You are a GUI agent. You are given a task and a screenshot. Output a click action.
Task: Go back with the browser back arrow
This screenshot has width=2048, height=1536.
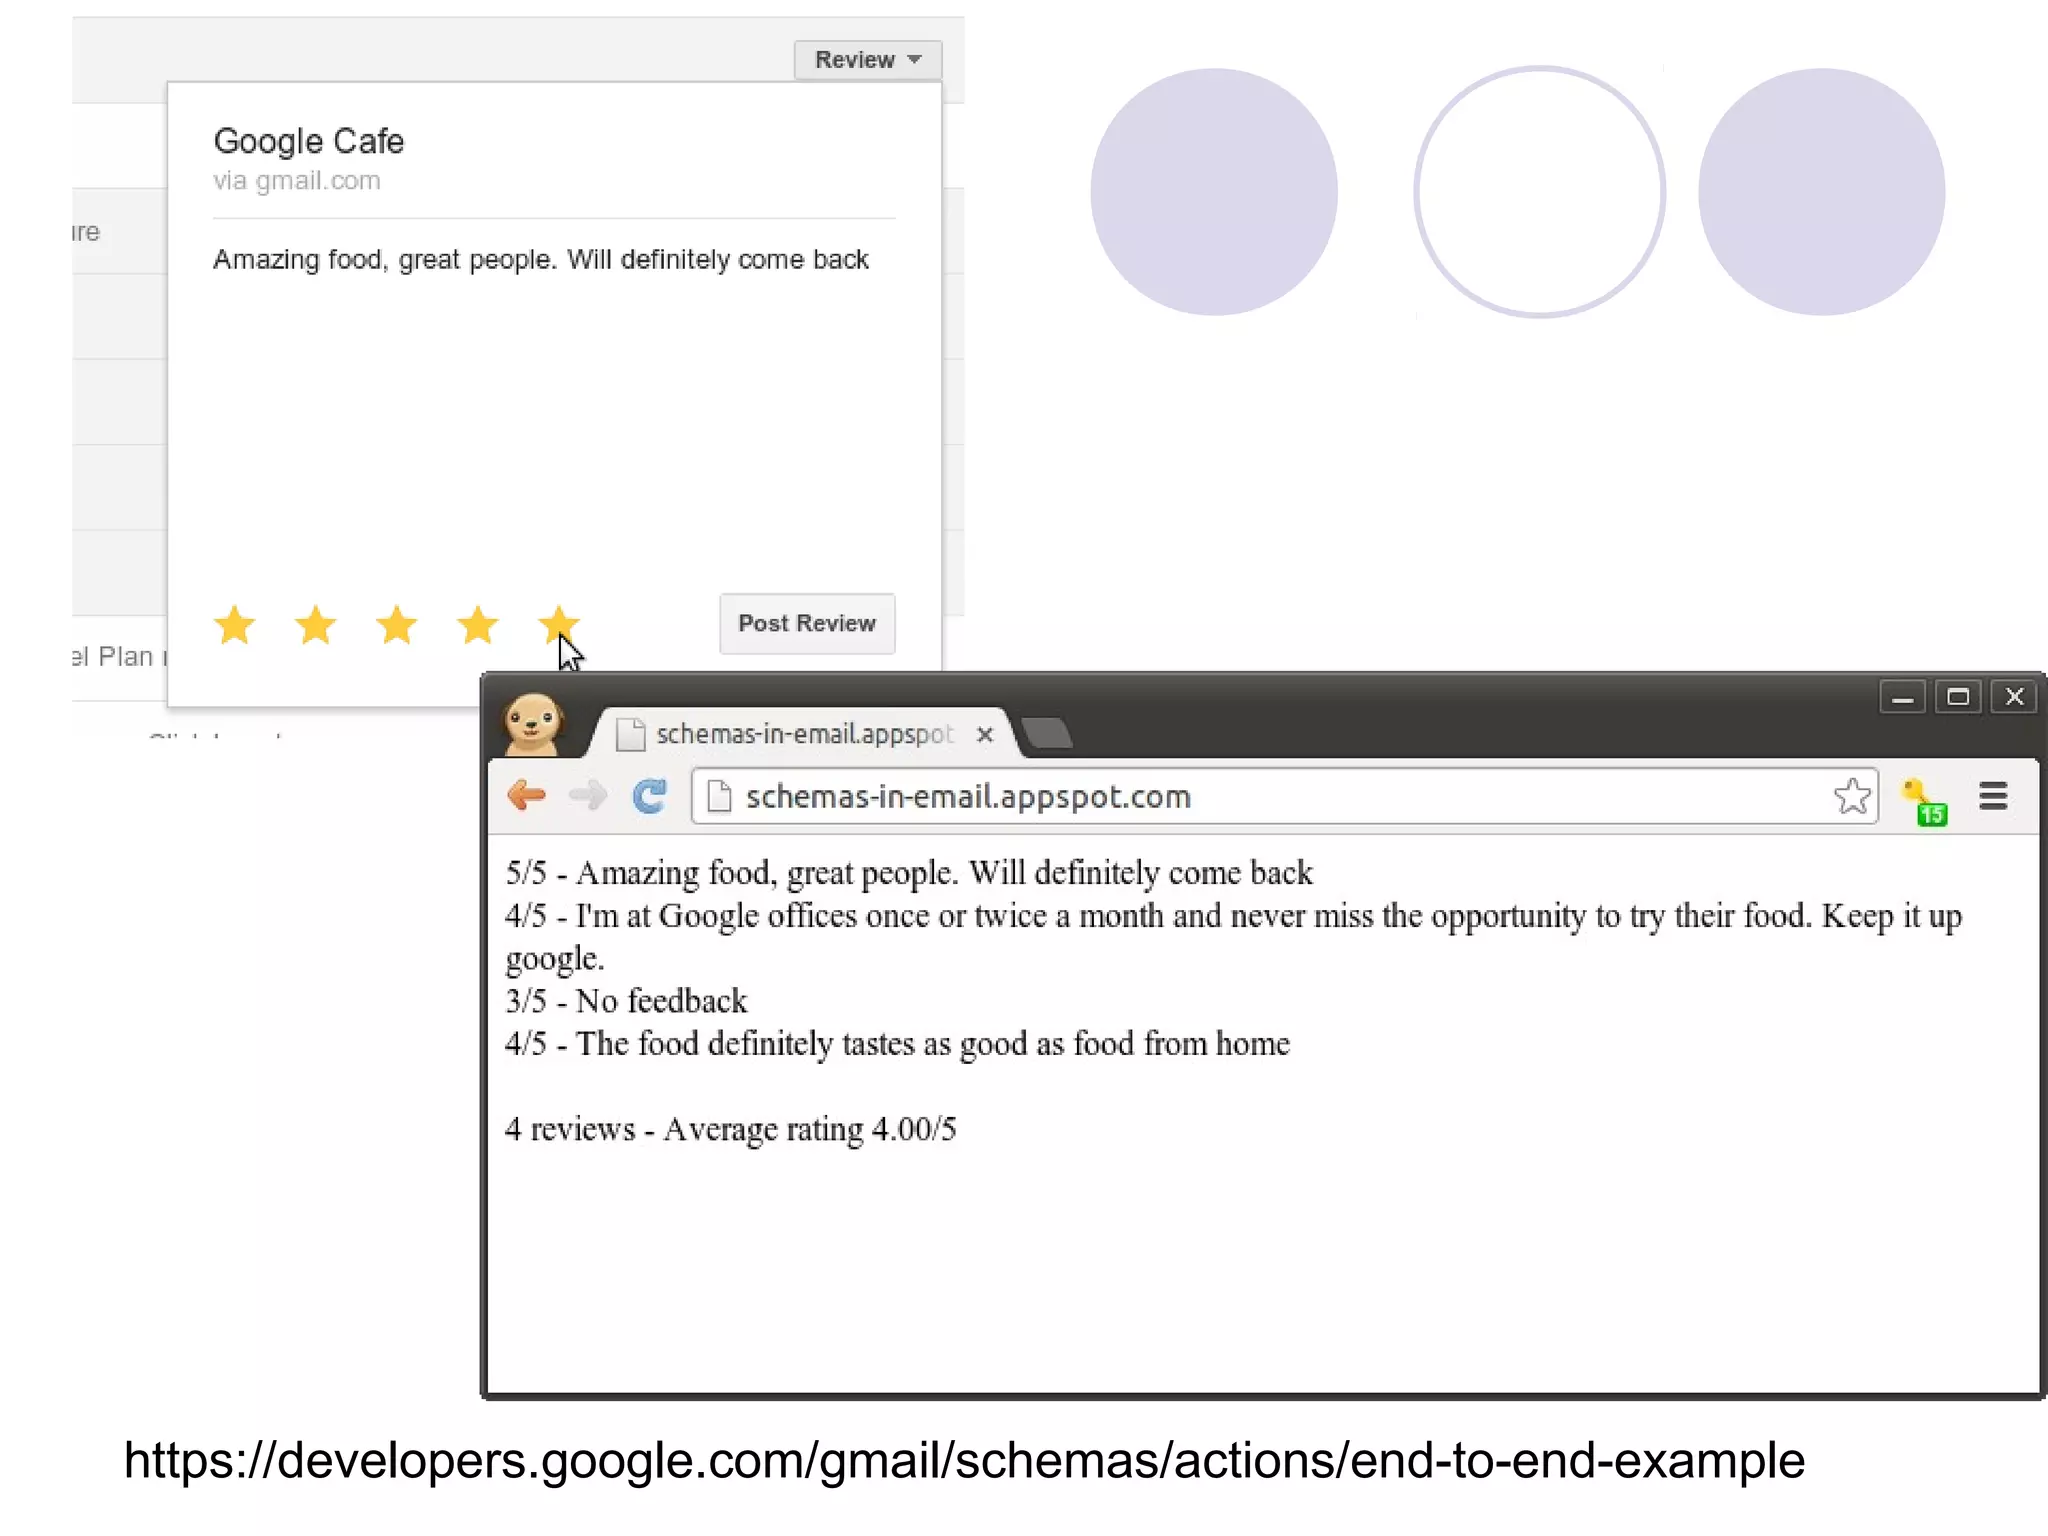[x=526, y=796]
